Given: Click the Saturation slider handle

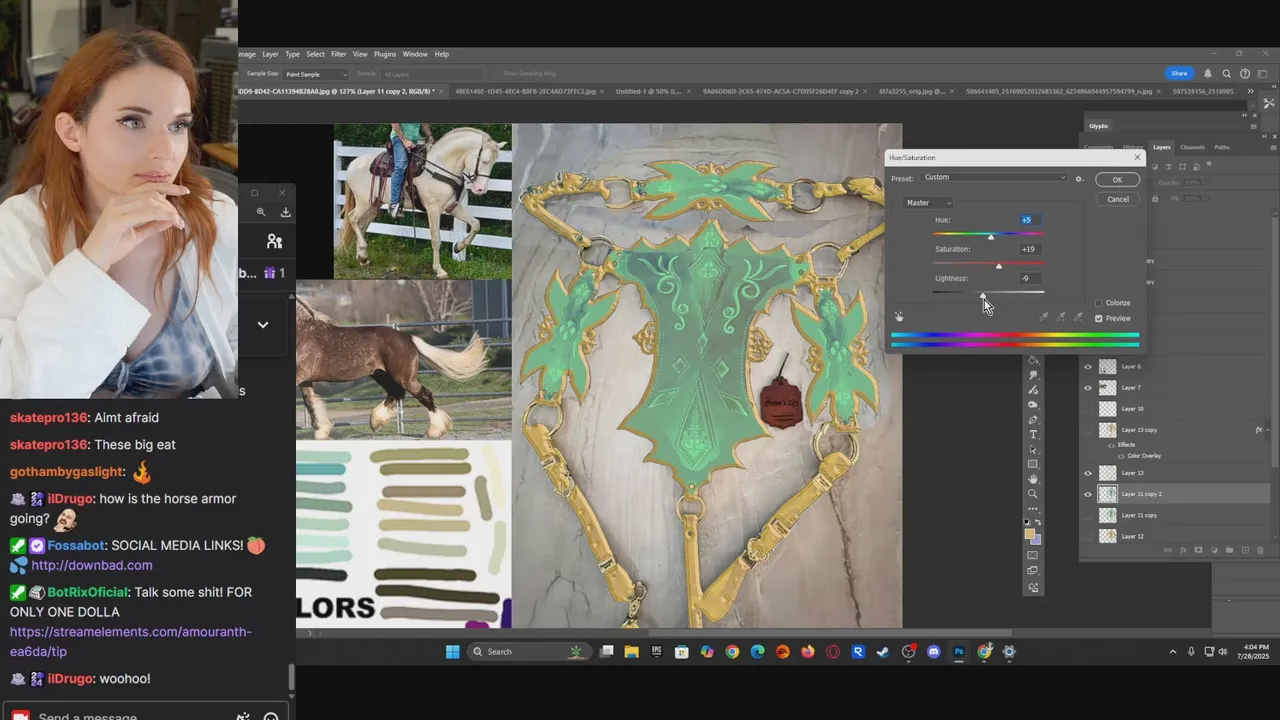Looking at the screenshot, I should [x=998, y=265].
